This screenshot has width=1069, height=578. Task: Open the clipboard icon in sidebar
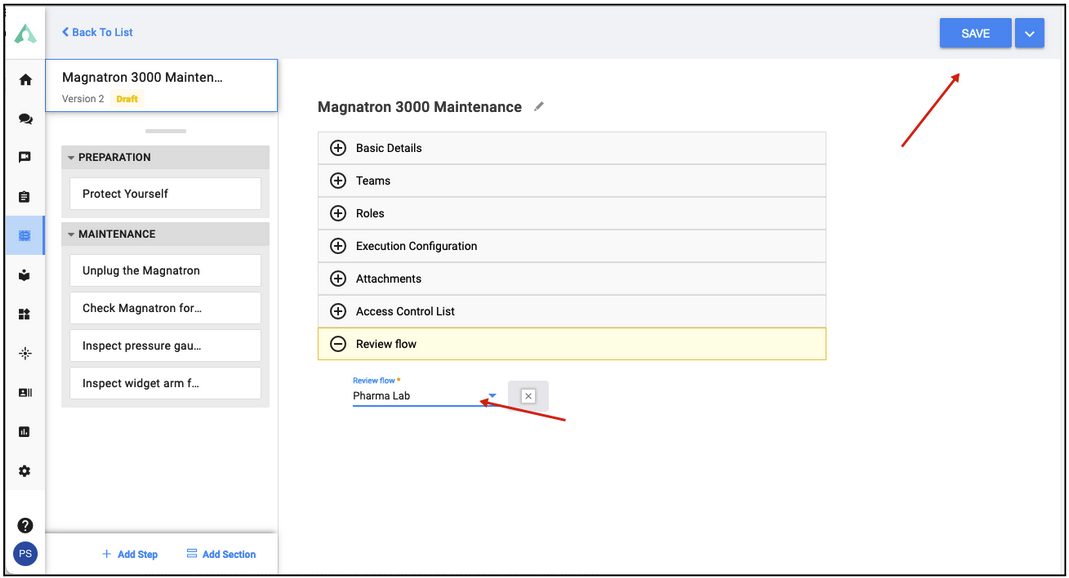[x=25, y=197]
